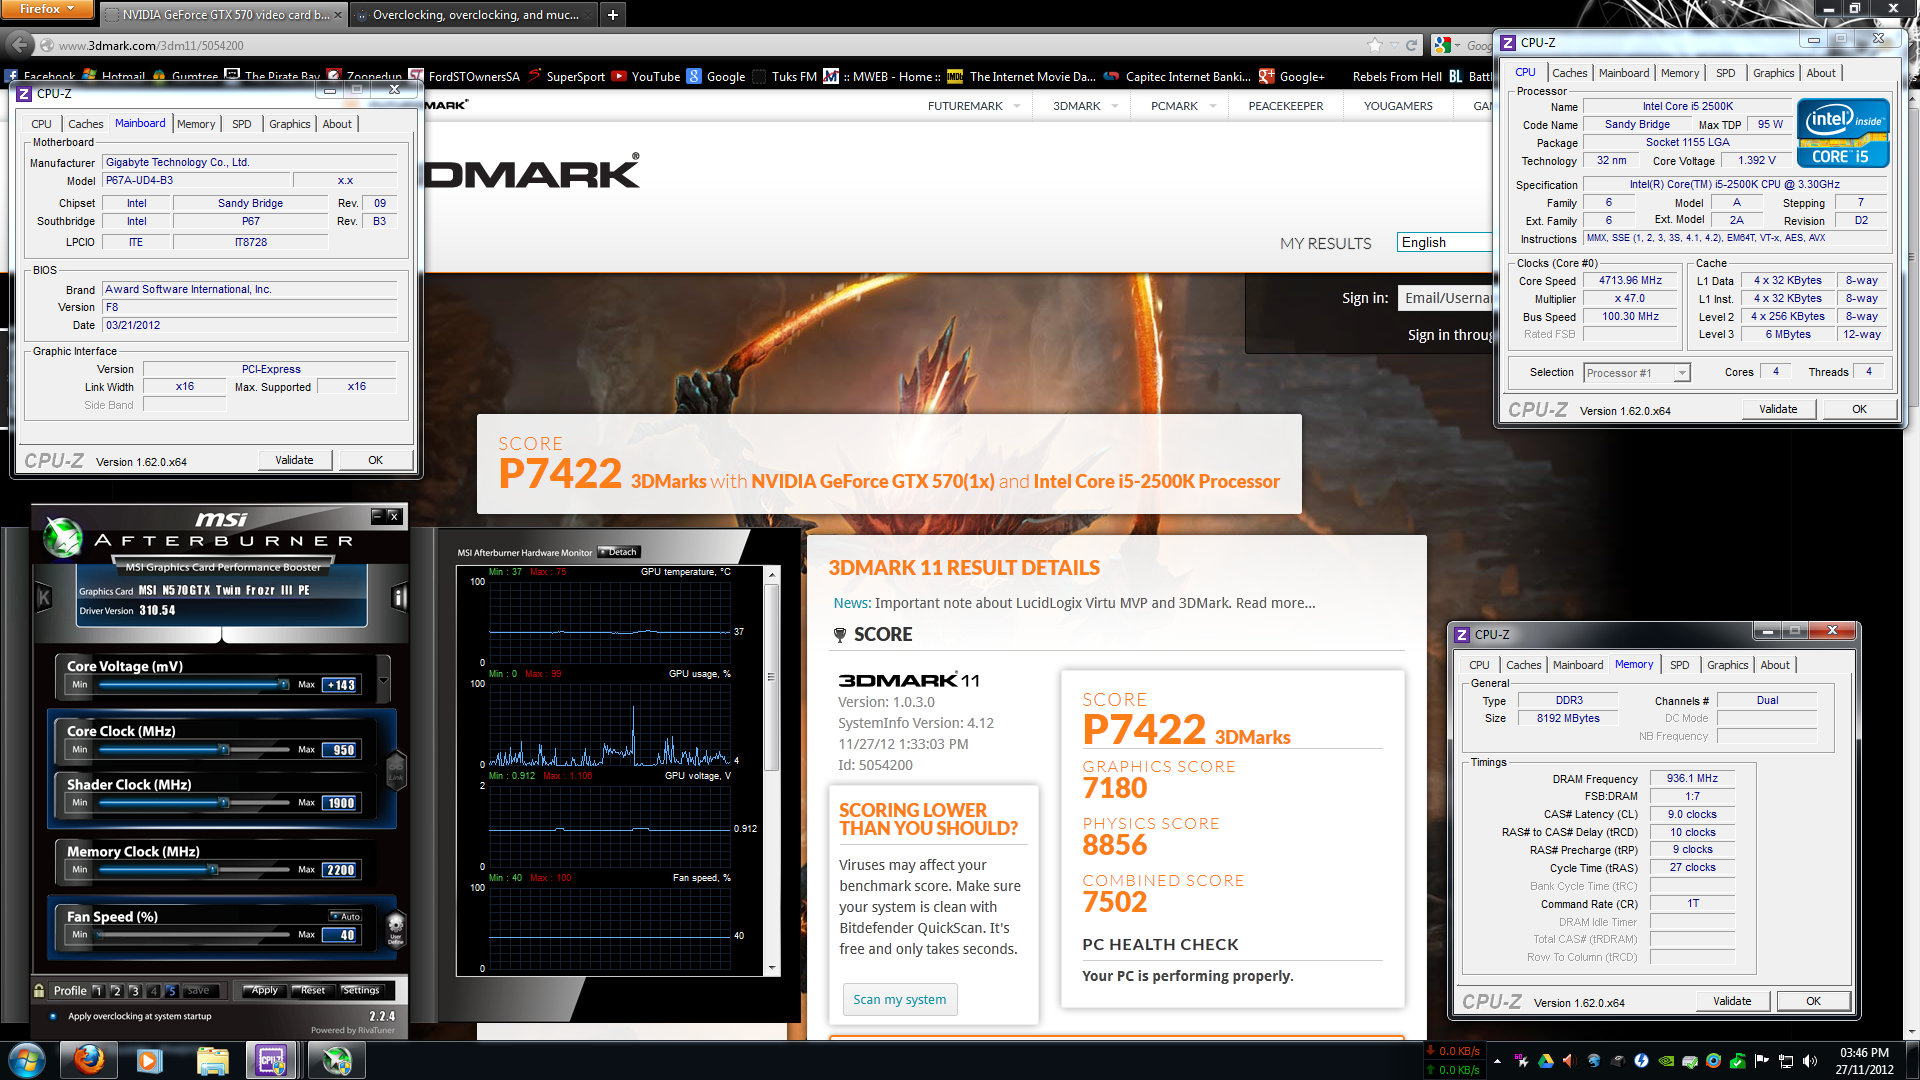Expand the Core Voltage options arrow
This screenshot has height=1080, width=1920.
383,679
